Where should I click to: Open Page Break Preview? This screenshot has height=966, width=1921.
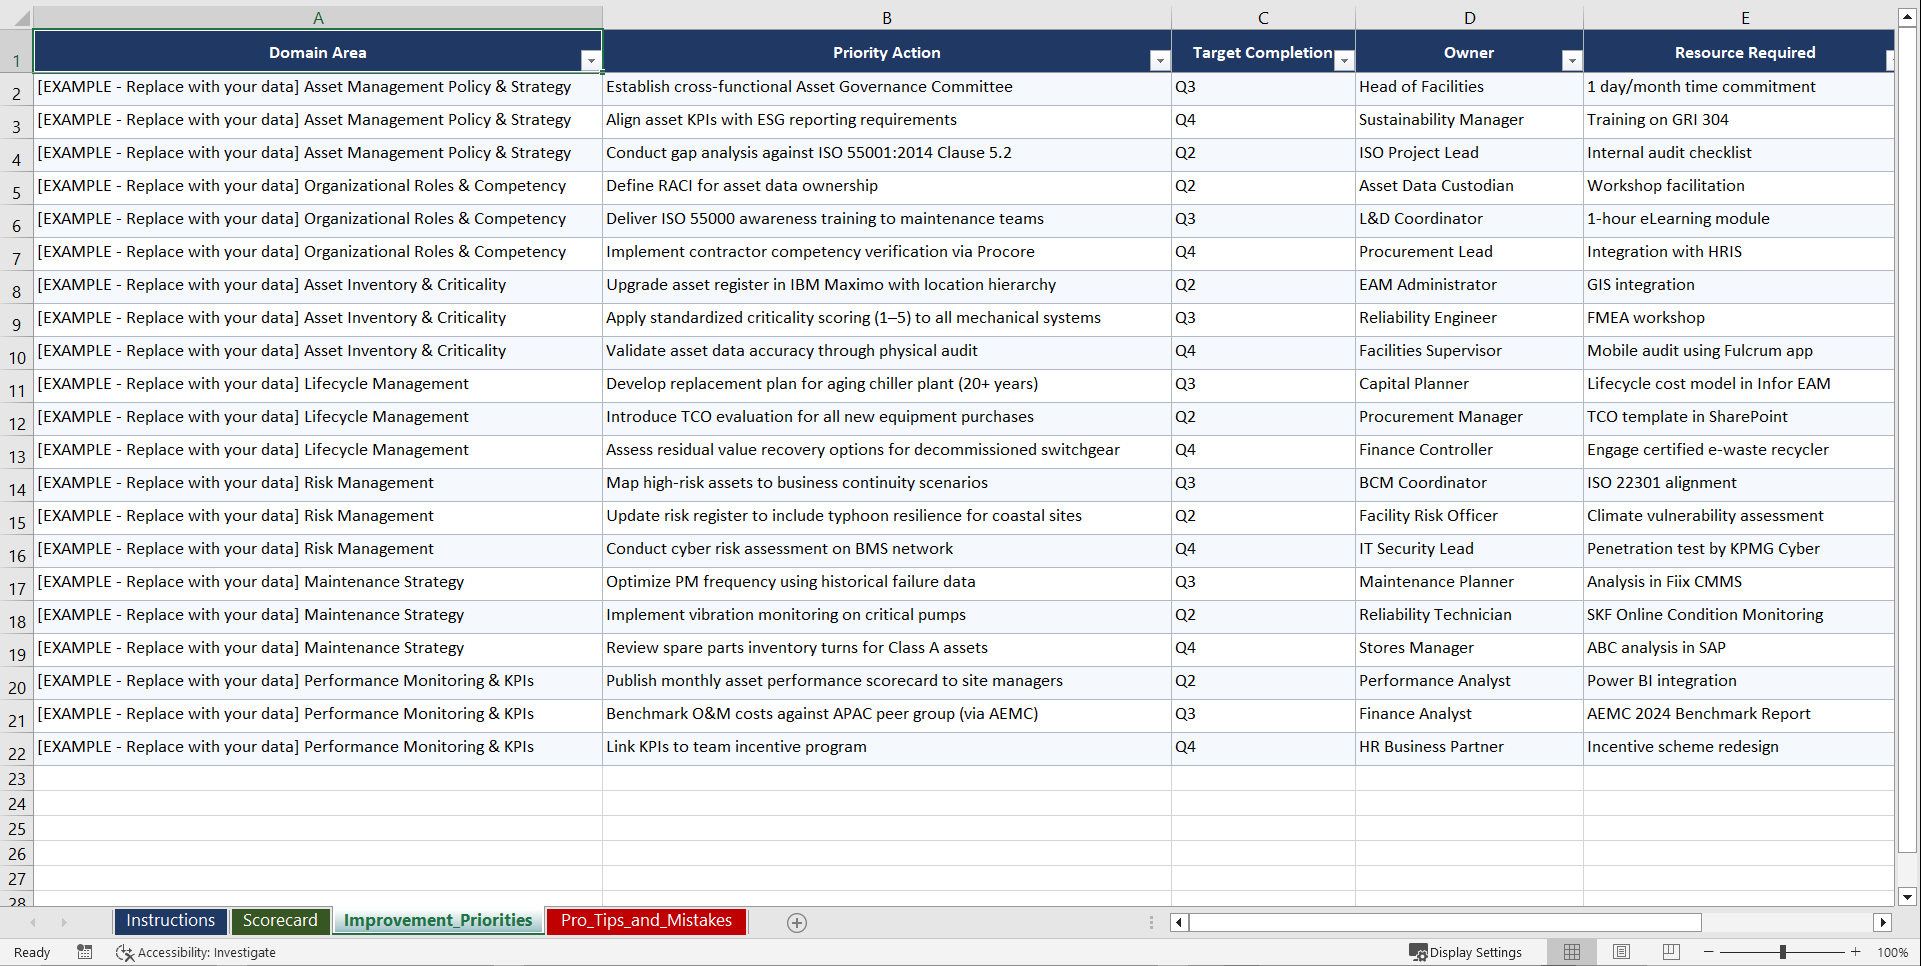(x=1671, y=952)
